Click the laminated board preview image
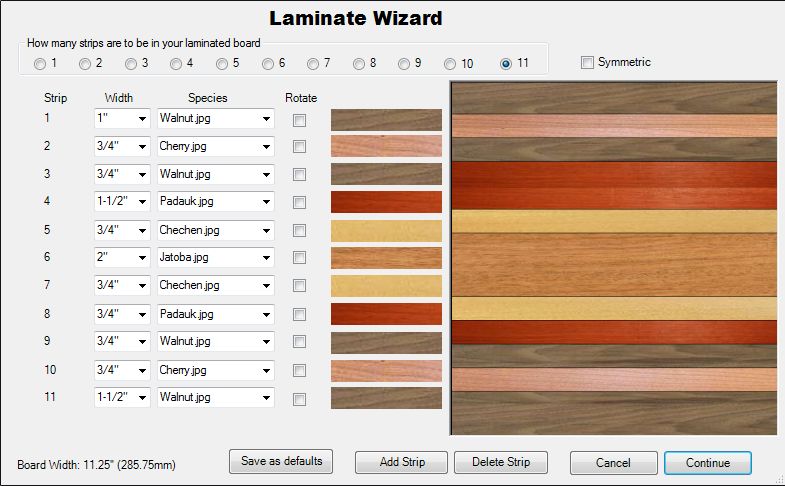785x486 pixels. 614,258
